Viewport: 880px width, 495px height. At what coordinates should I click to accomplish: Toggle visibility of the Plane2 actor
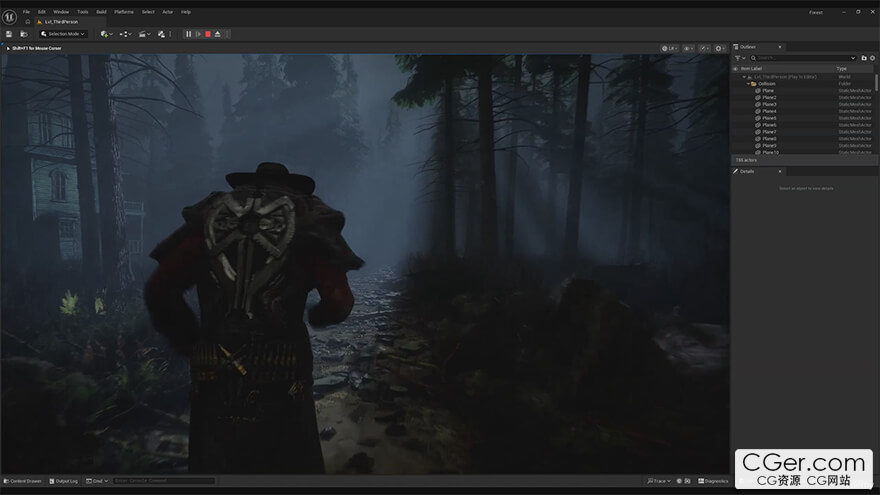pyautogui.click(x=737, y=97)
